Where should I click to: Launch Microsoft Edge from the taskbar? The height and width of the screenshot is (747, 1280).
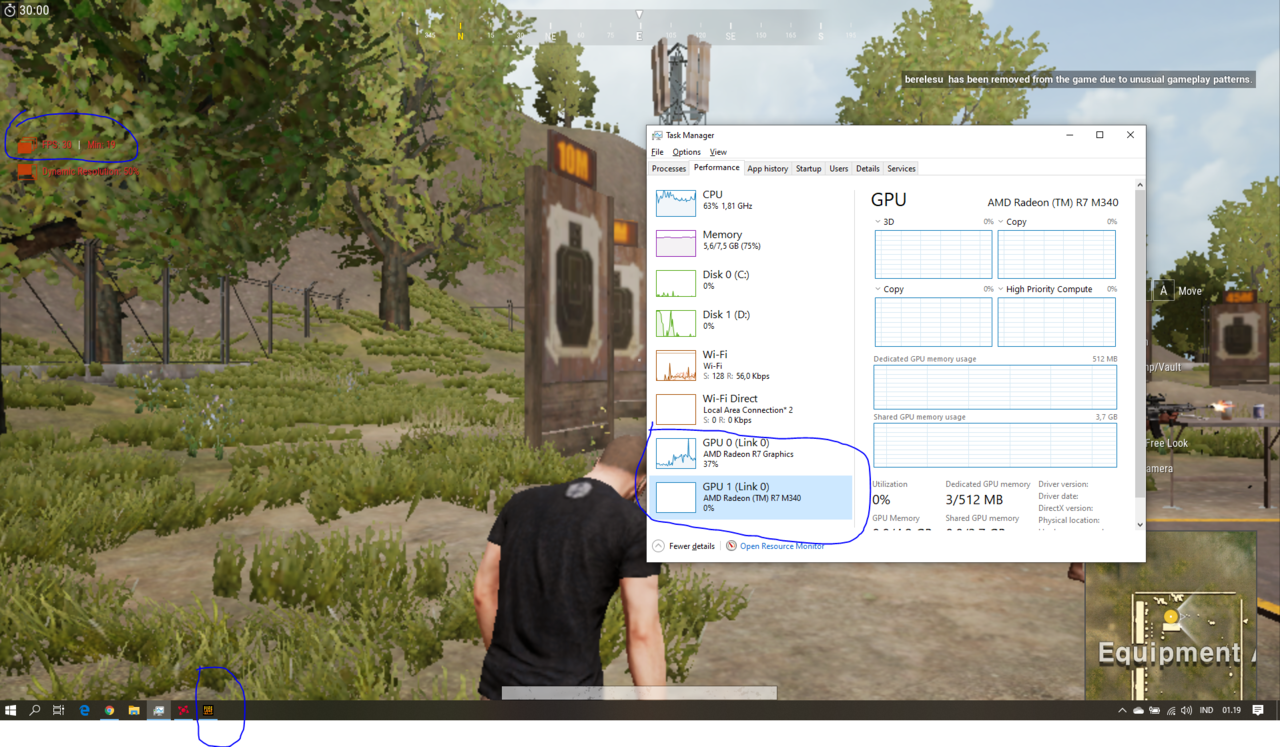pyautogui.click(x=85, y=710)
